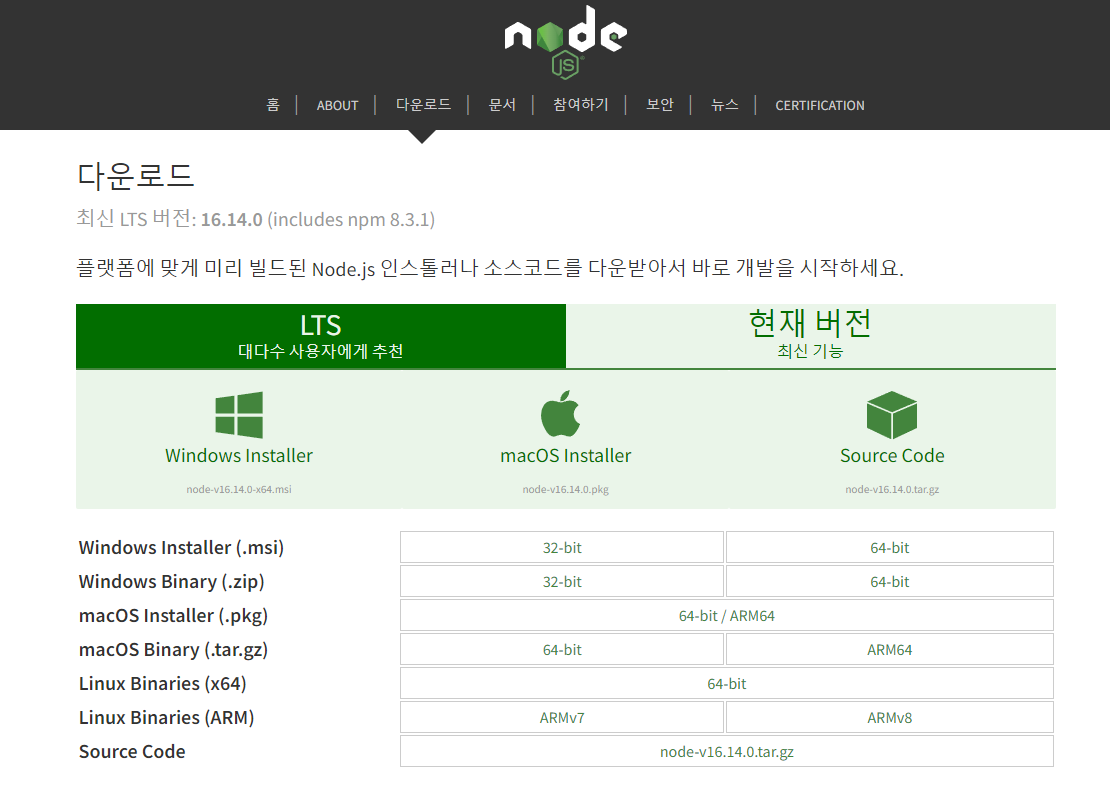Screen dimensions: 1110x786
Task: Download Linux Binaries (x64) 64-bit
Action: (727, 683)
